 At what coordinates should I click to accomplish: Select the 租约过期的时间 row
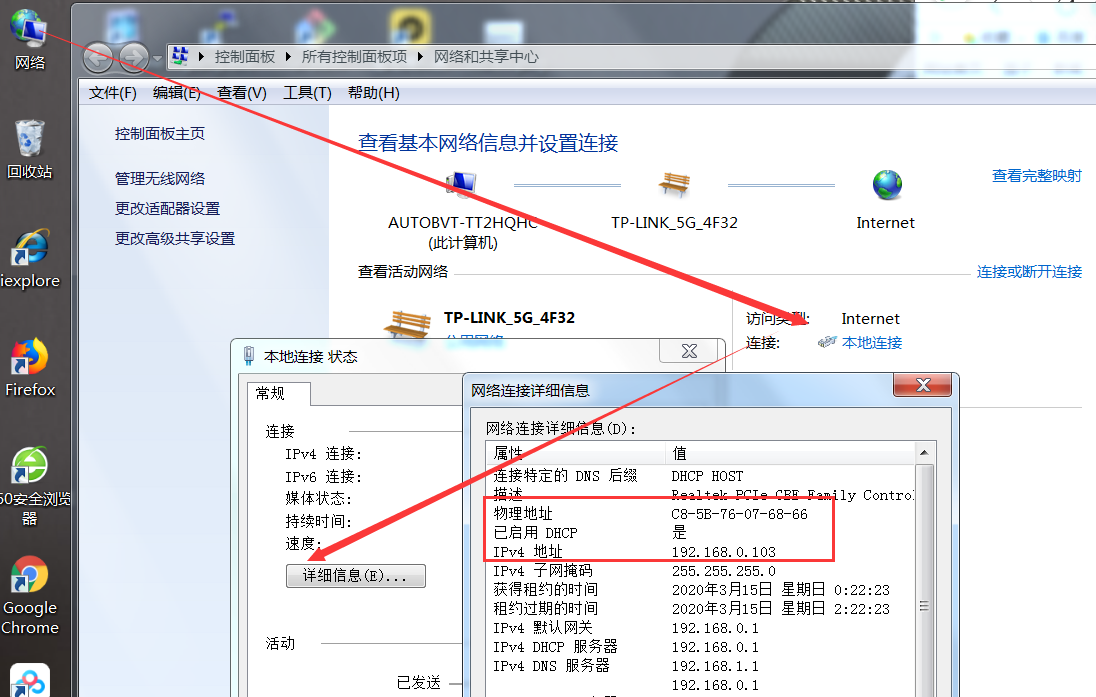point(699,609)
